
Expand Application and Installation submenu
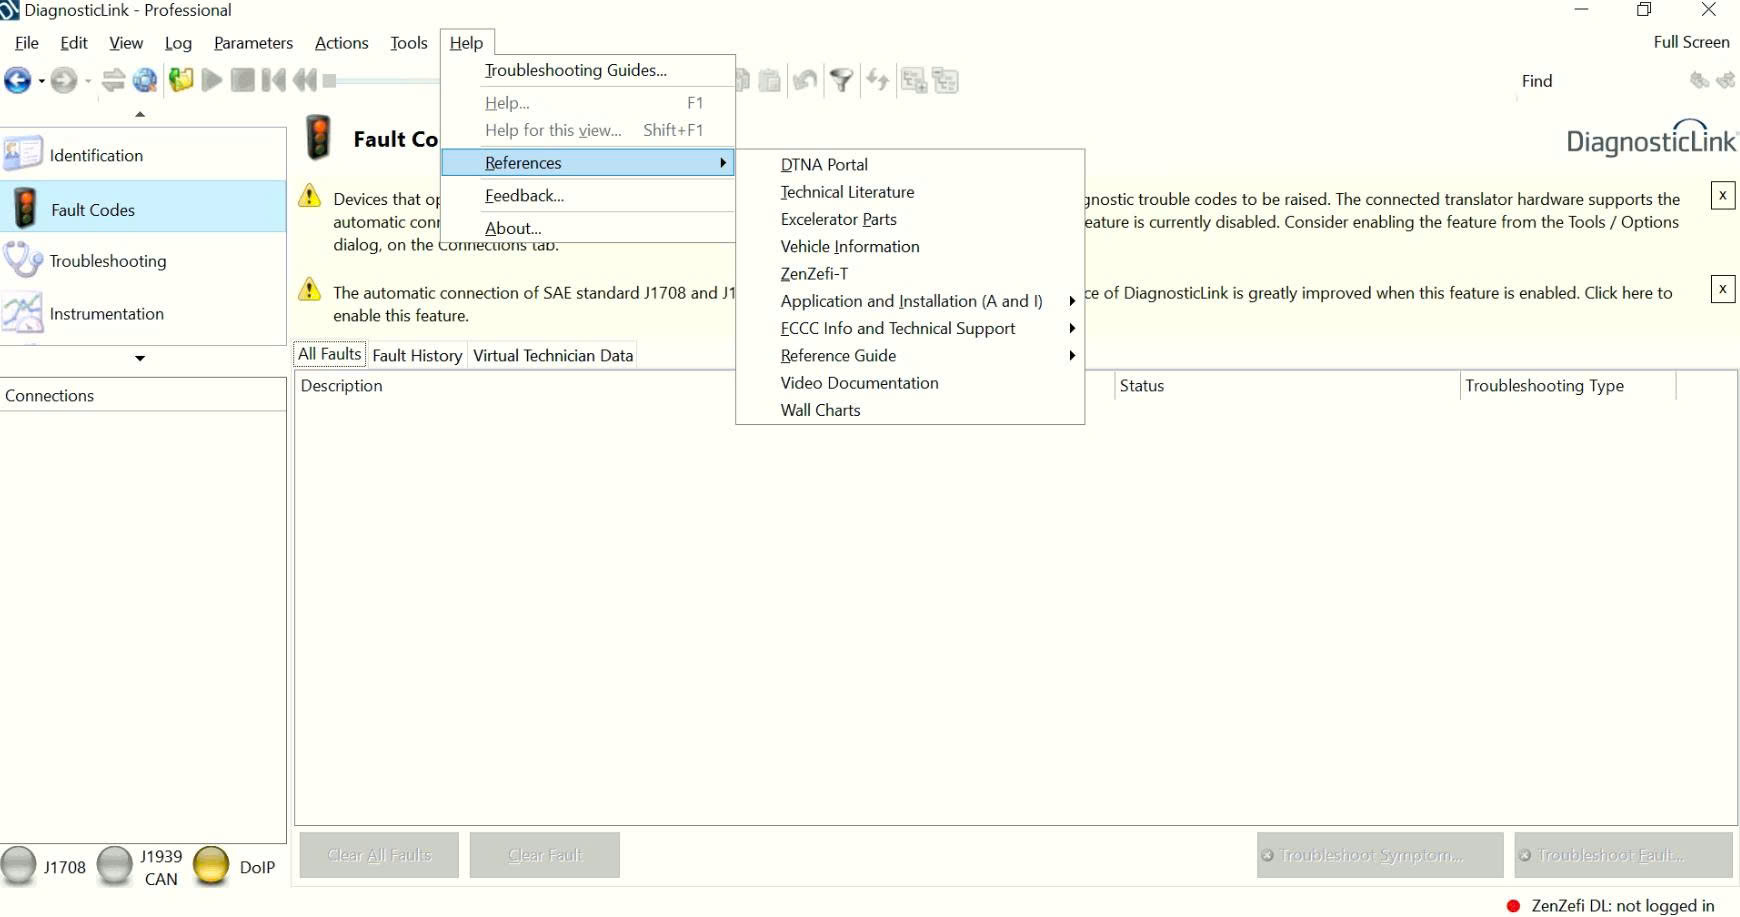click(x=910, y=301)
